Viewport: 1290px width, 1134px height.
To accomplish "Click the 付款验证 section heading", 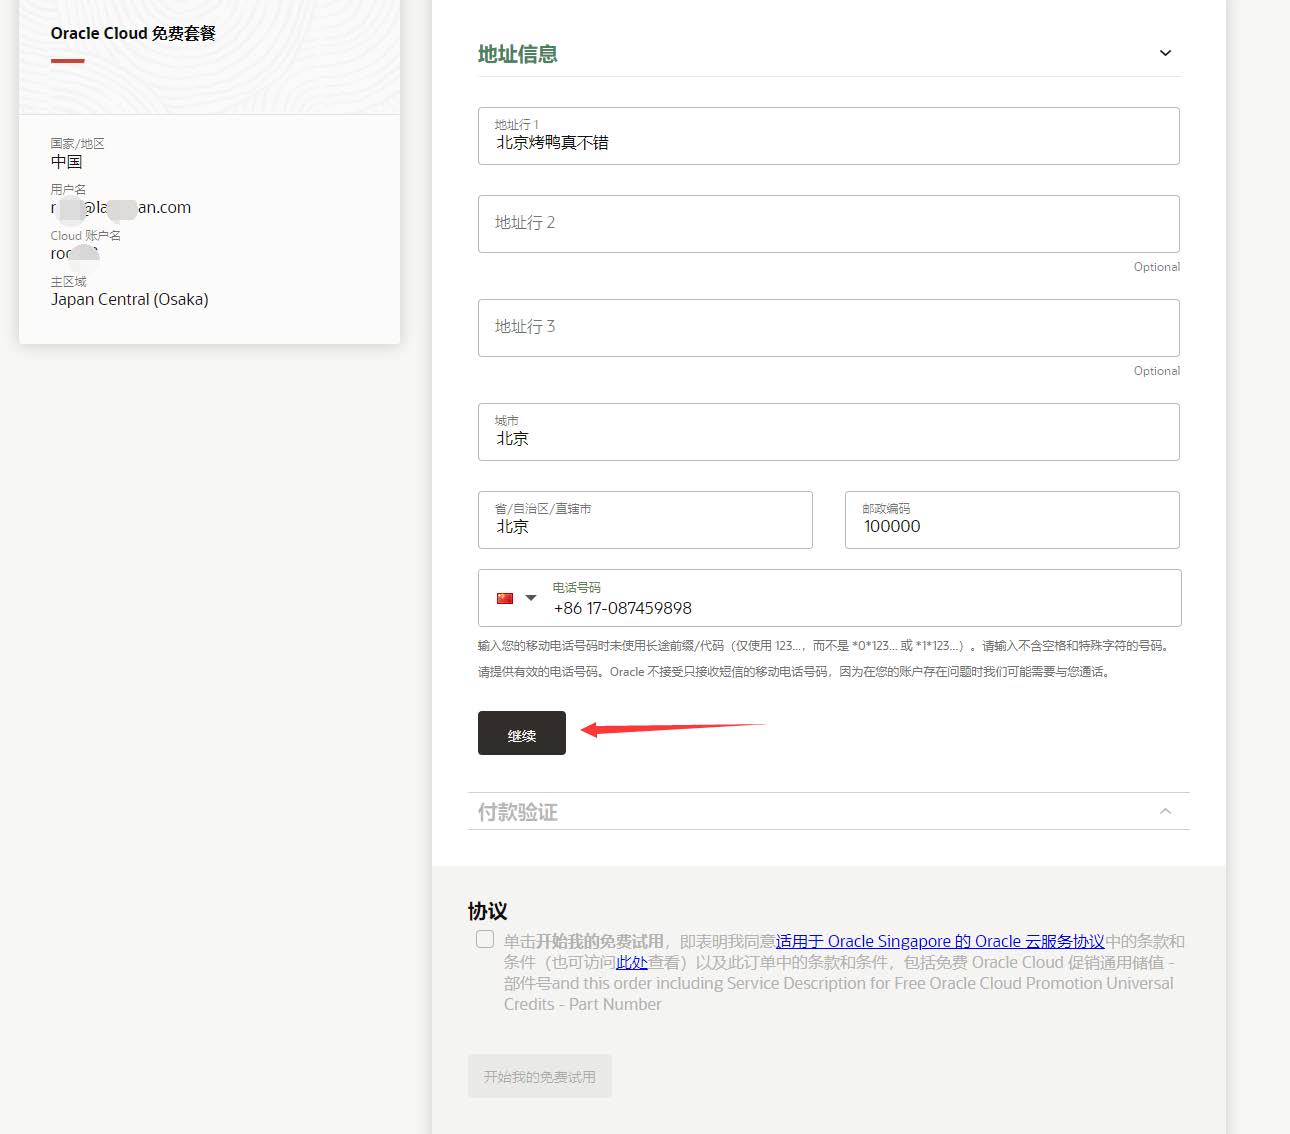I will pos(517,812).
